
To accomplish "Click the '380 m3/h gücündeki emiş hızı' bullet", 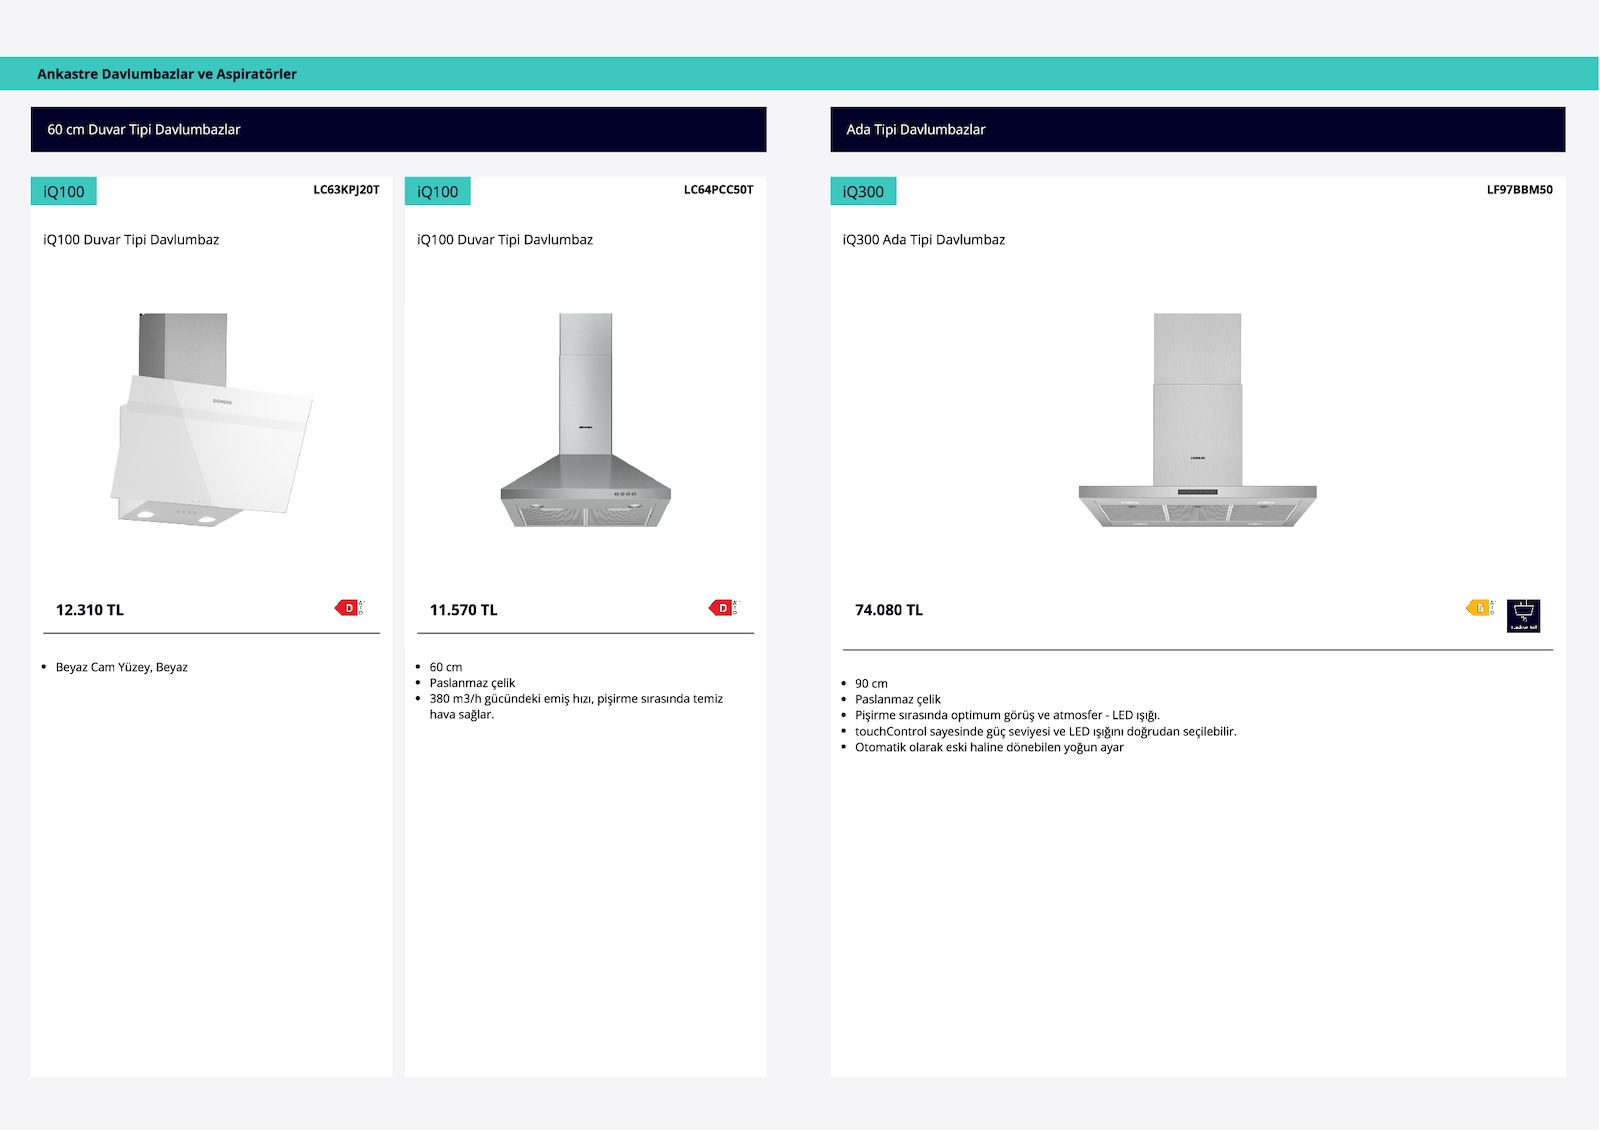I will (576, 706).
